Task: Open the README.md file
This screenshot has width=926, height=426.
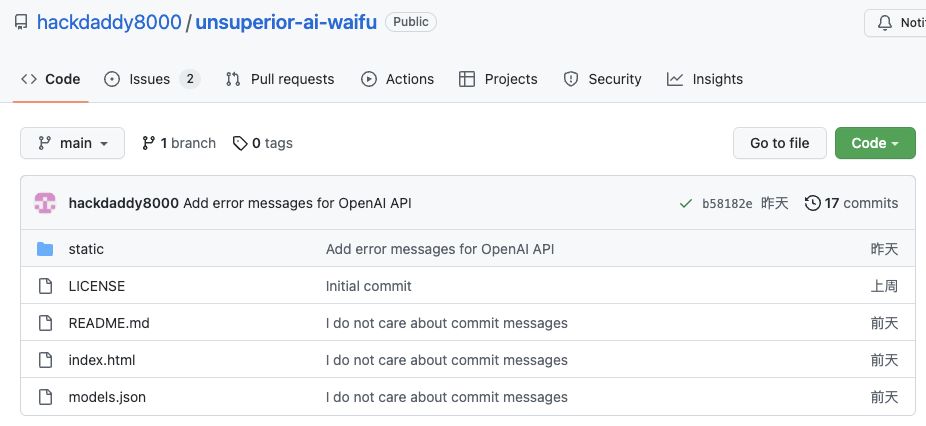Action: coord(109,323)
